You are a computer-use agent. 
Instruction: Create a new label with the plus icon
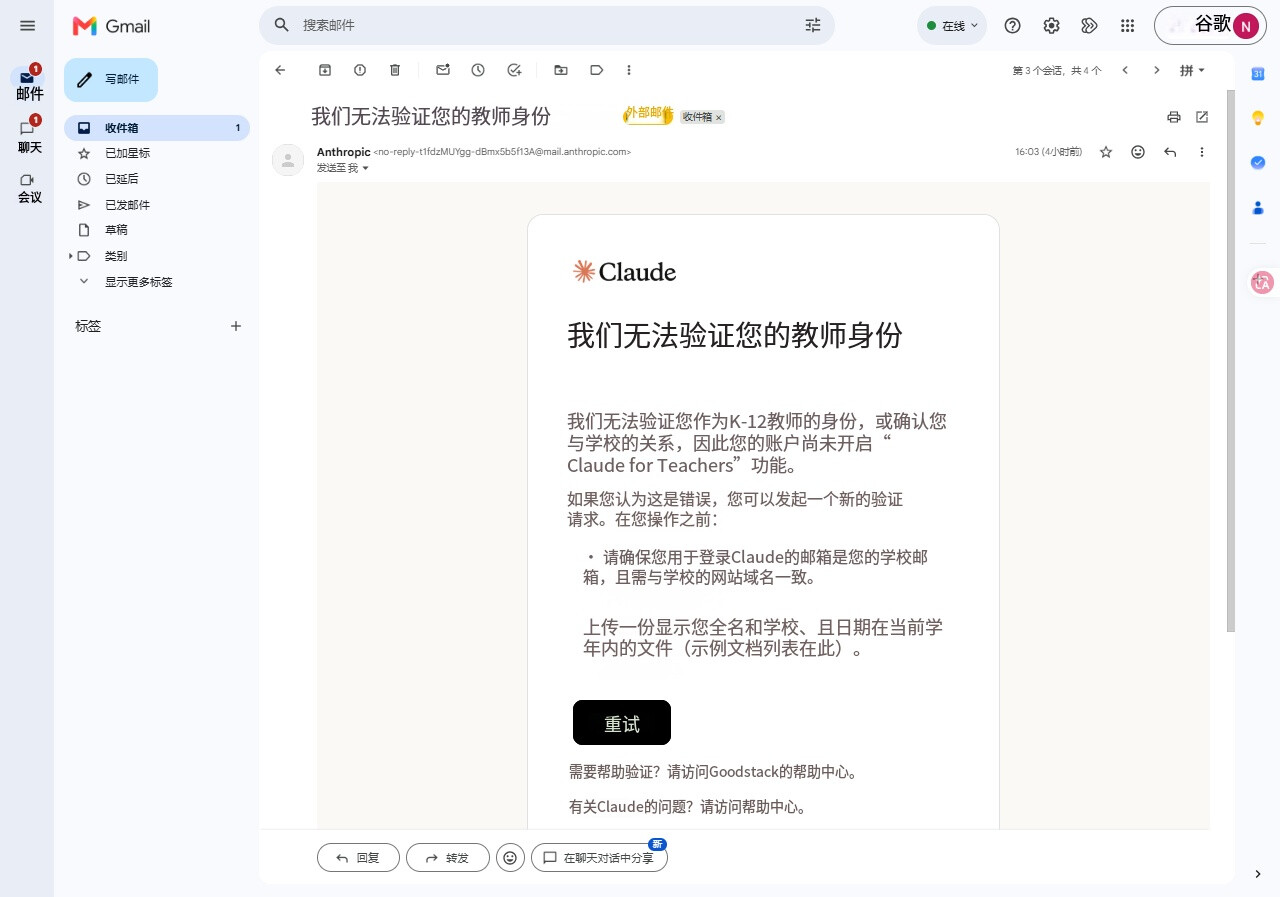pyautogui.click(x=236, y=326)
